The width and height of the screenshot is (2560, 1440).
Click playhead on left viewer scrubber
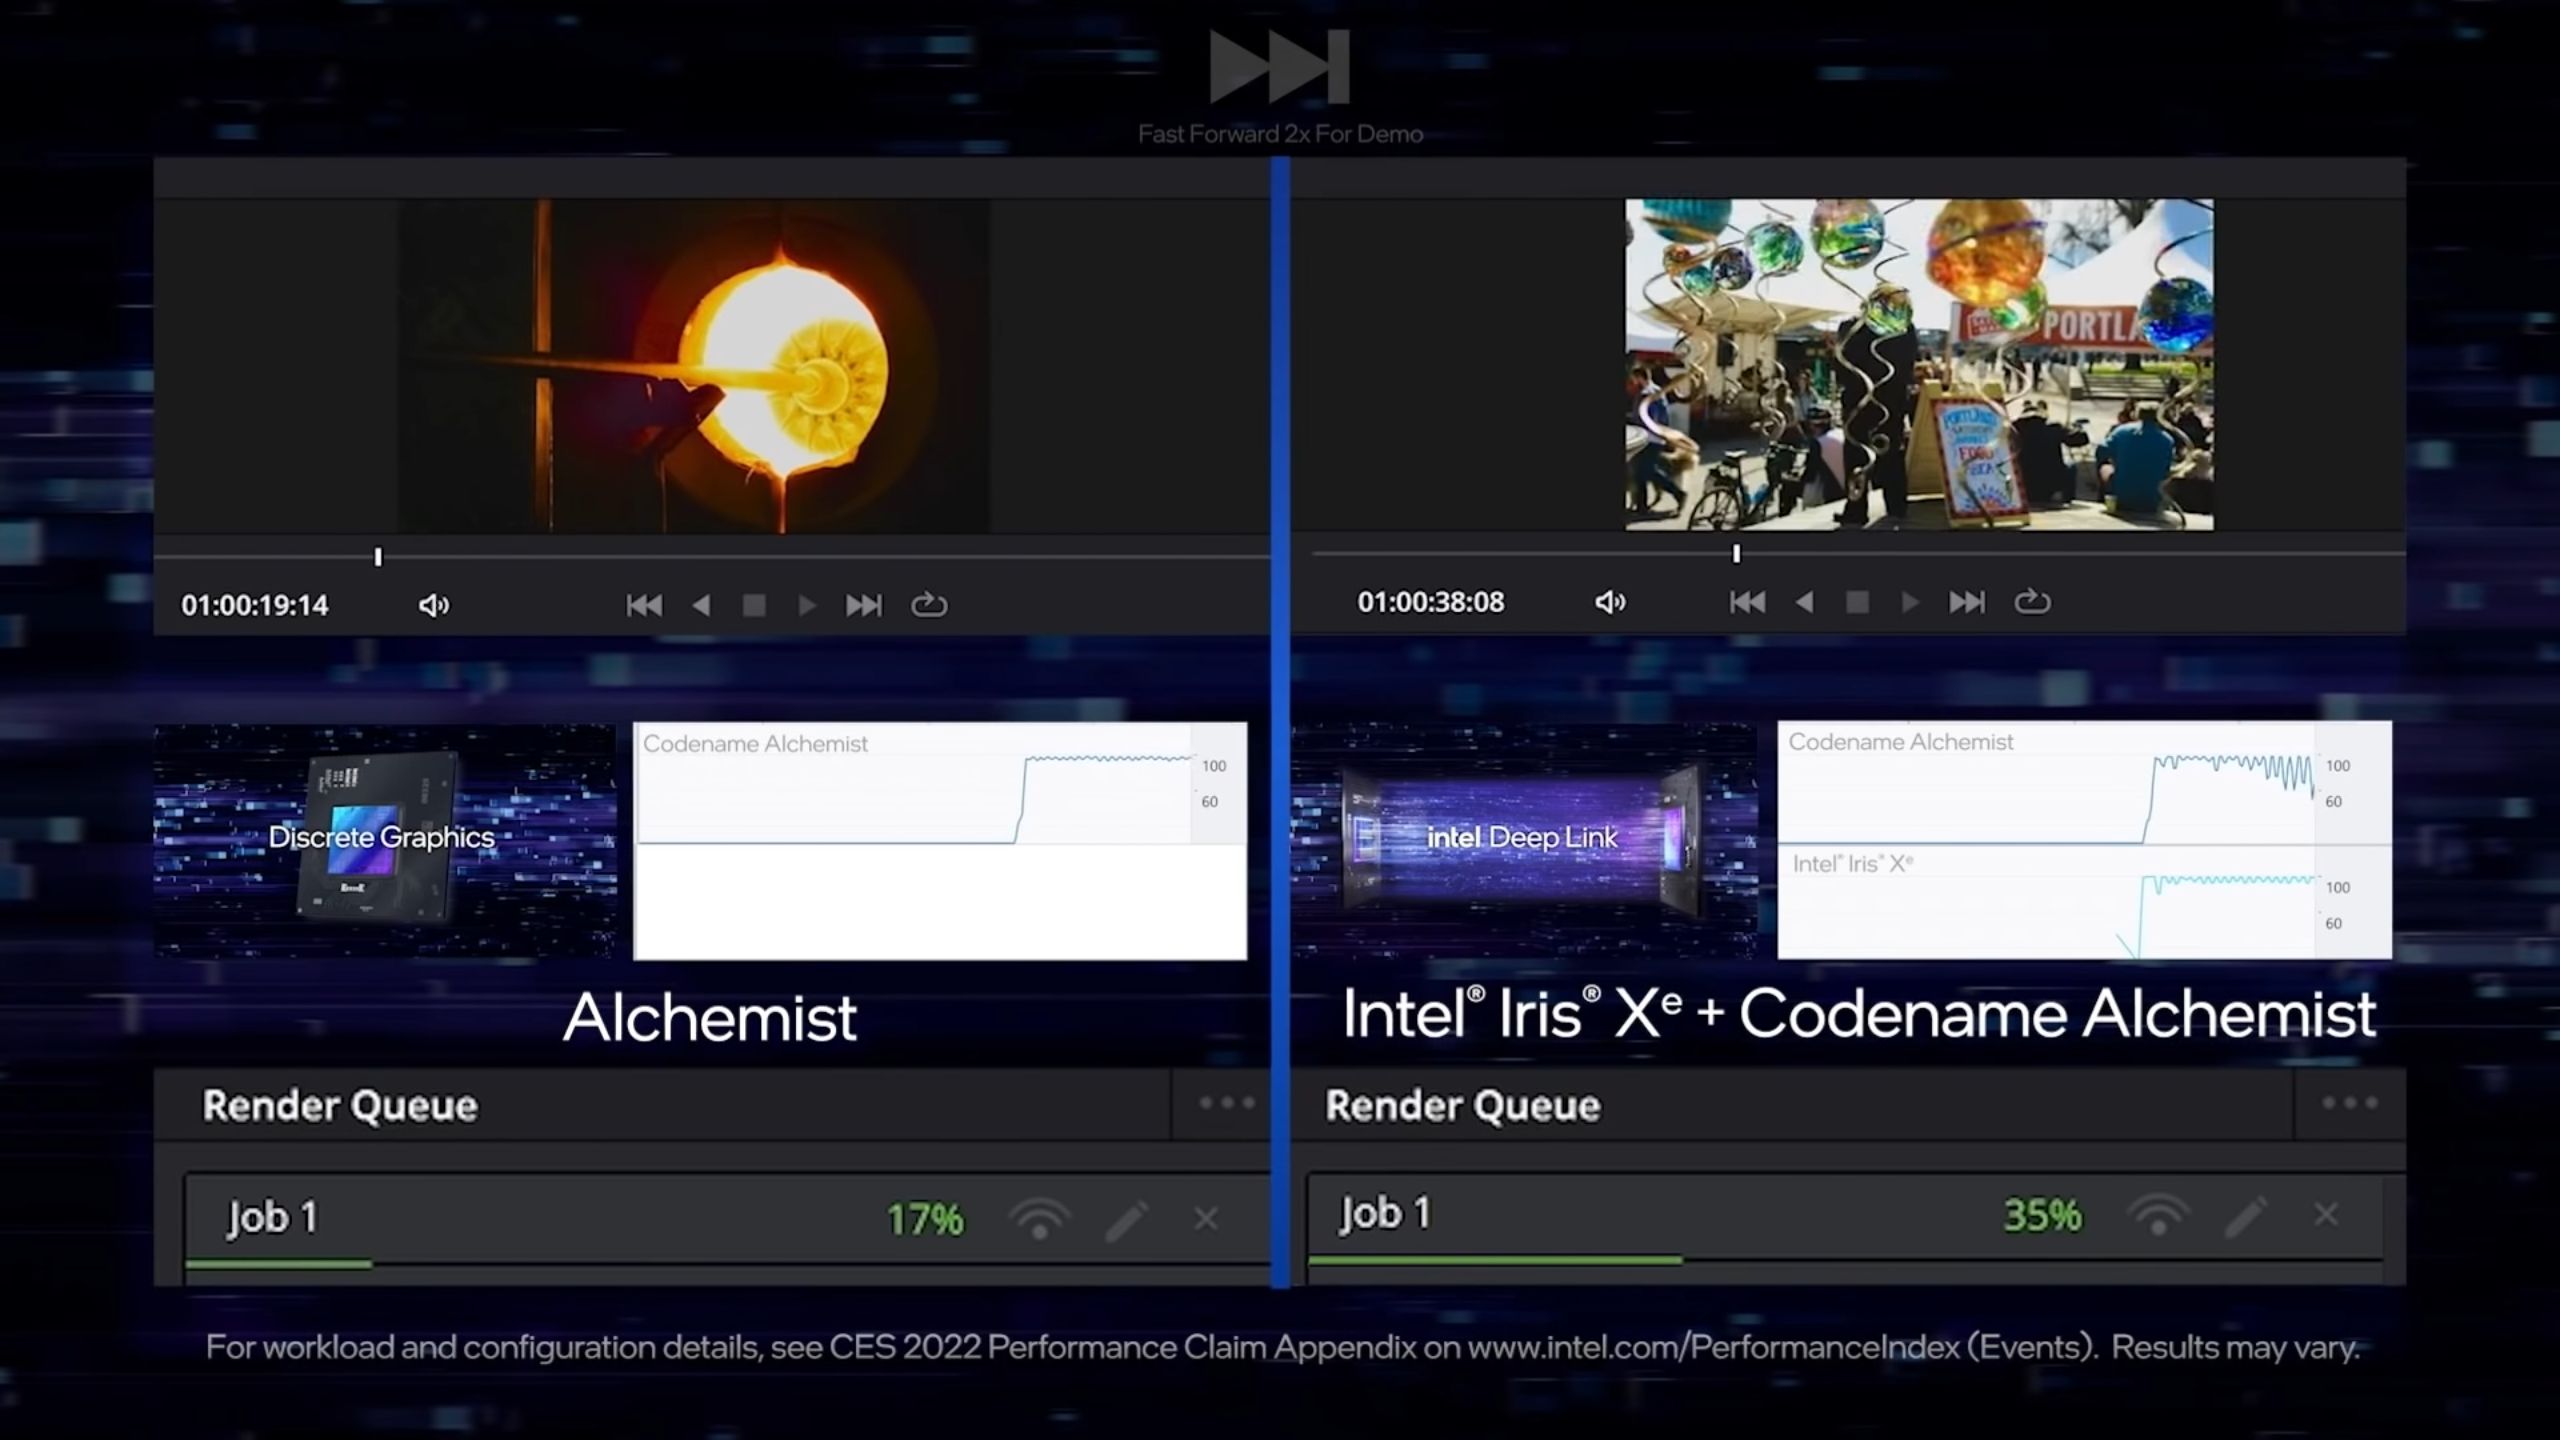[x=378, y=557]
